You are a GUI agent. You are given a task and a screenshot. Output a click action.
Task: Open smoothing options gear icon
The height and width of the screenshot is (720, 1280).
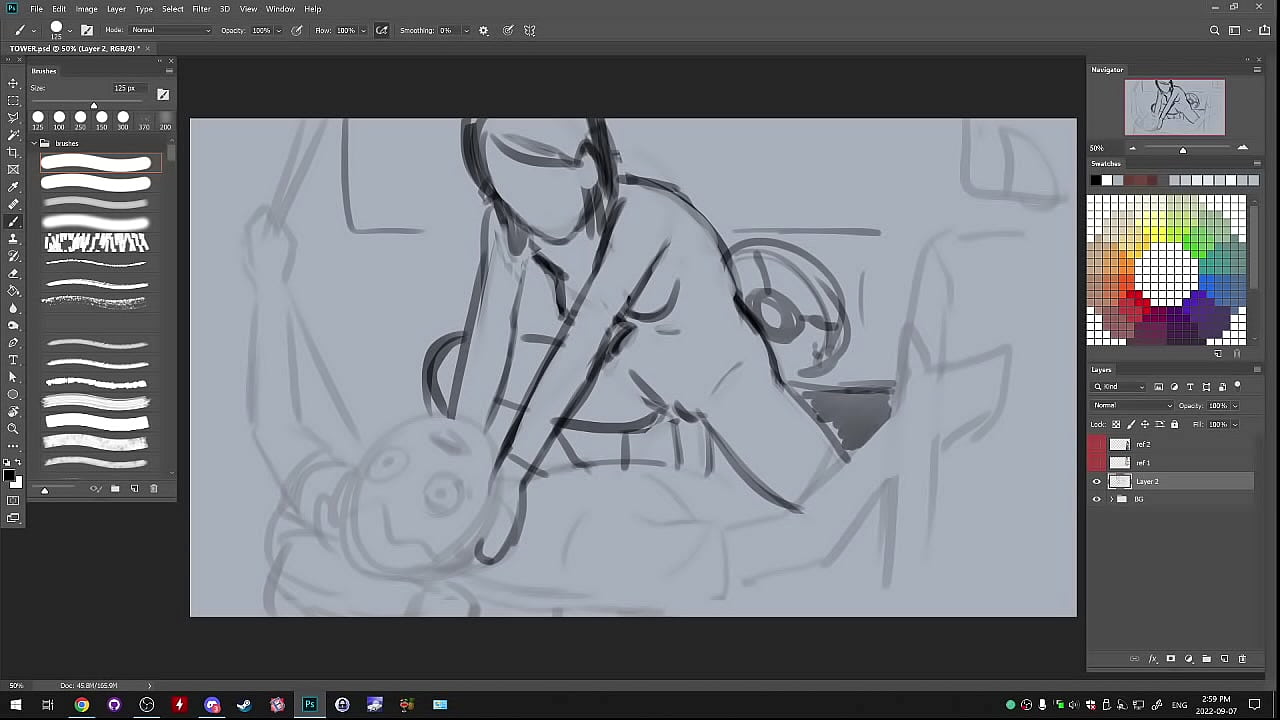click(x=484, y=31)
